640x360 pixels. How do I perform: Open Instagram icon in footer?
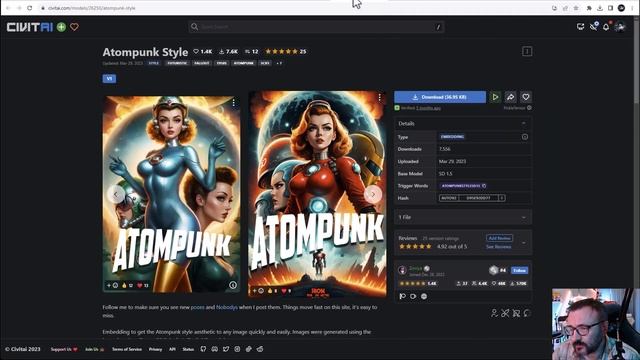tap(237, 349)
